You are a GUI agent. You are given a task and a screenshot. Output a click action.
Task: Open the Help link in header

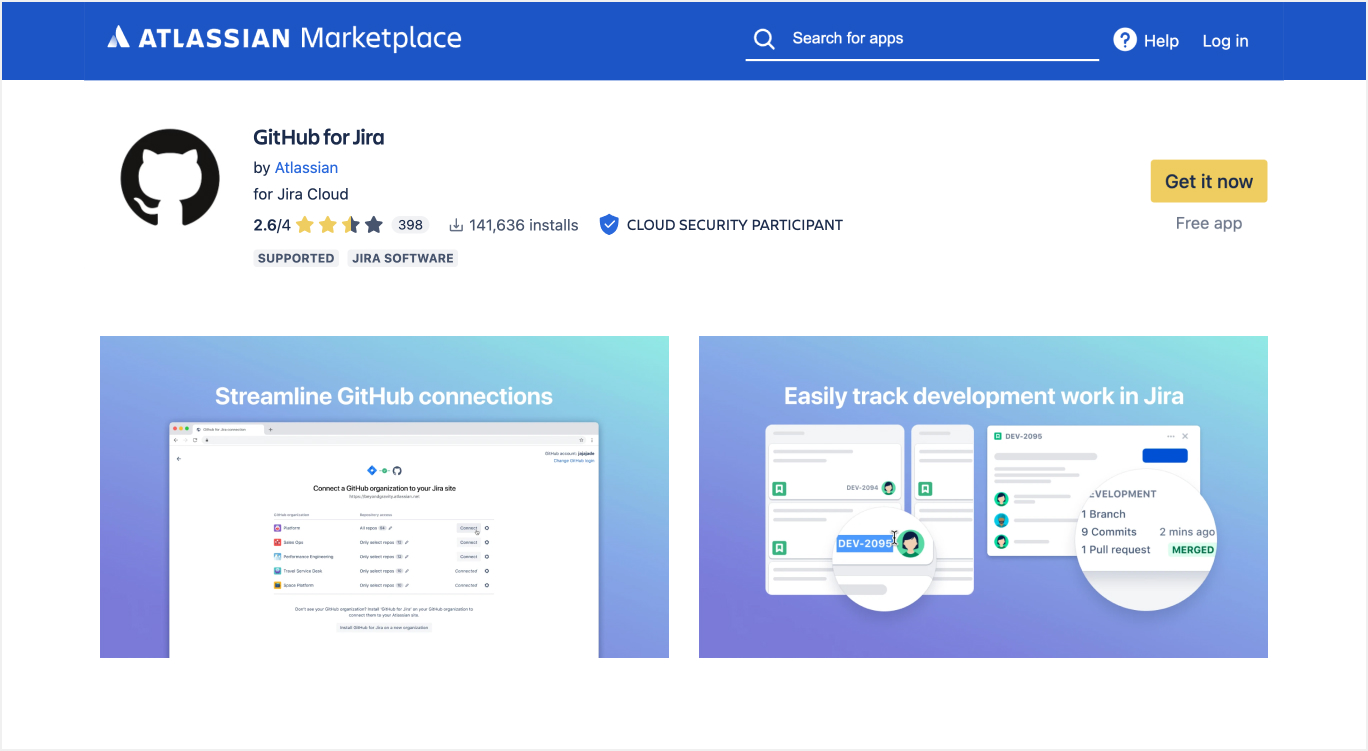[1161, 41]
